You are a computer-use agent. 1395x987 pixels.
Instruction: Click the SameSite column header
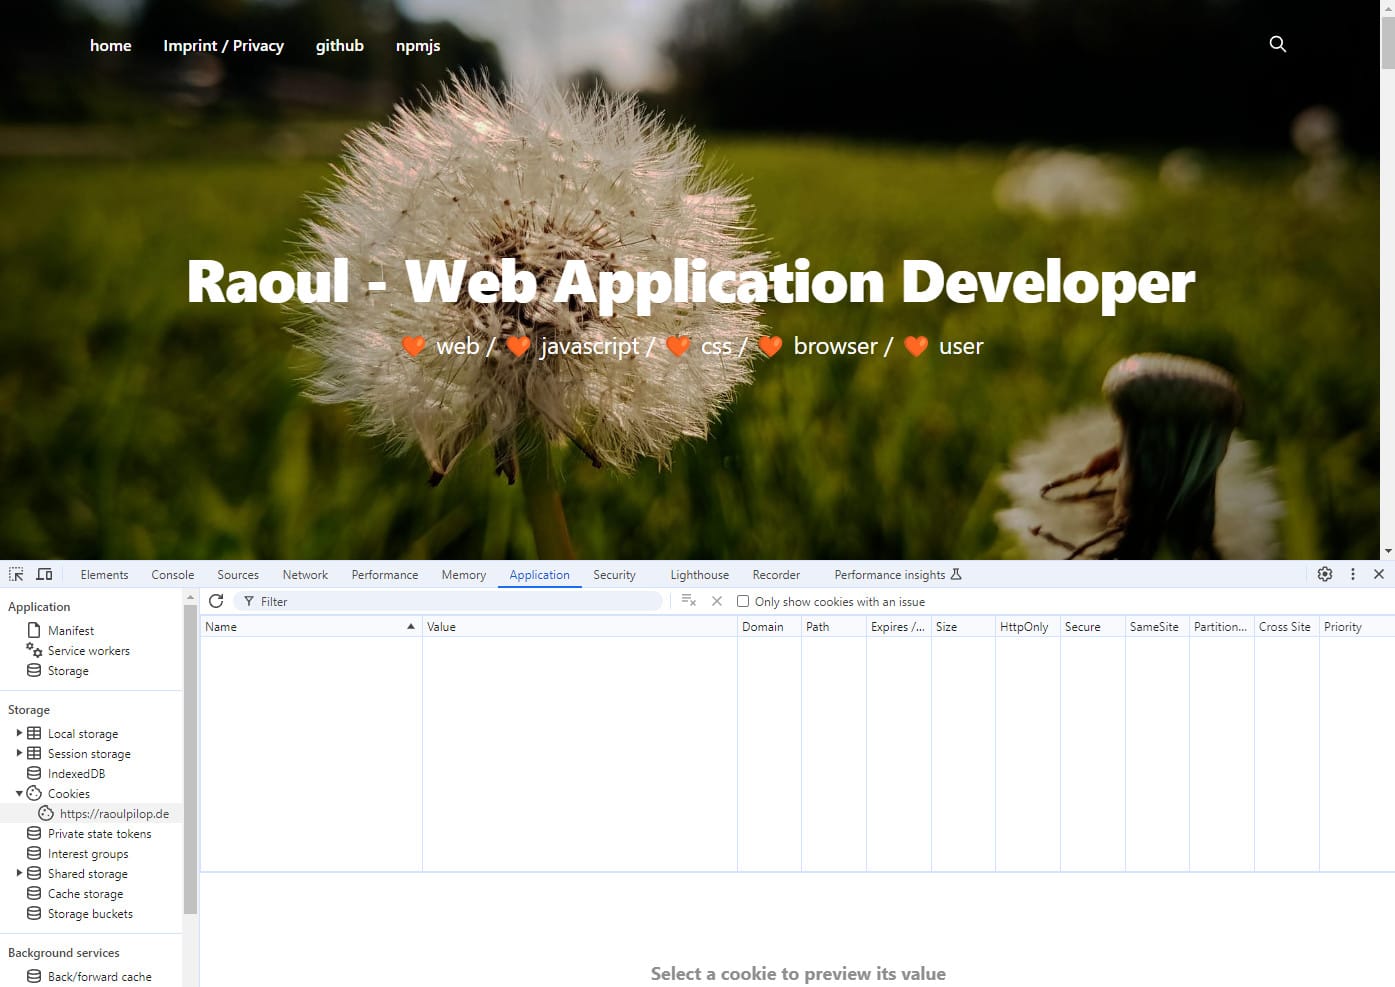(x=1157, y=626)
